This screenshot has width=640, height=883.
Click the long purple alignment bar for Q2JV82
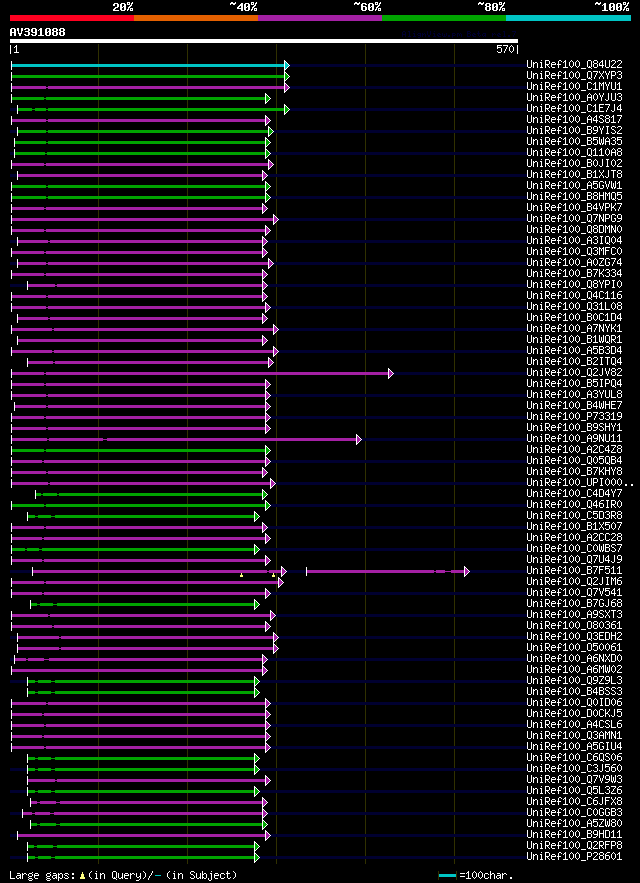point(199,373)
